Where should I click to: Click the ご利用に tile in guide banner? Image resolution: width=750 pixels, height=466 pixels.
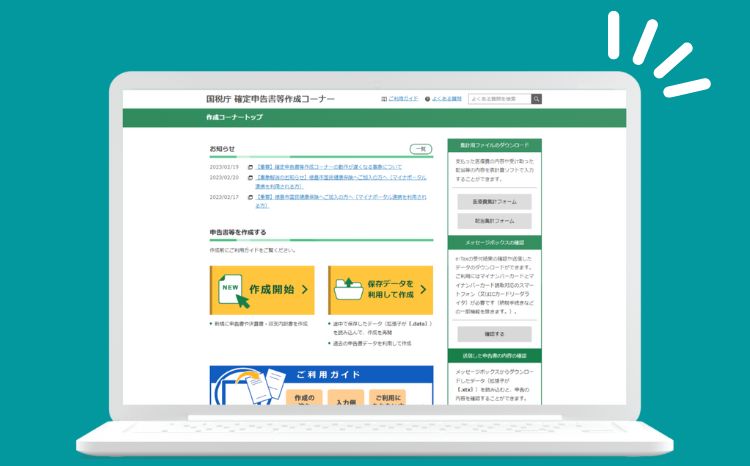tap(387, 398)
